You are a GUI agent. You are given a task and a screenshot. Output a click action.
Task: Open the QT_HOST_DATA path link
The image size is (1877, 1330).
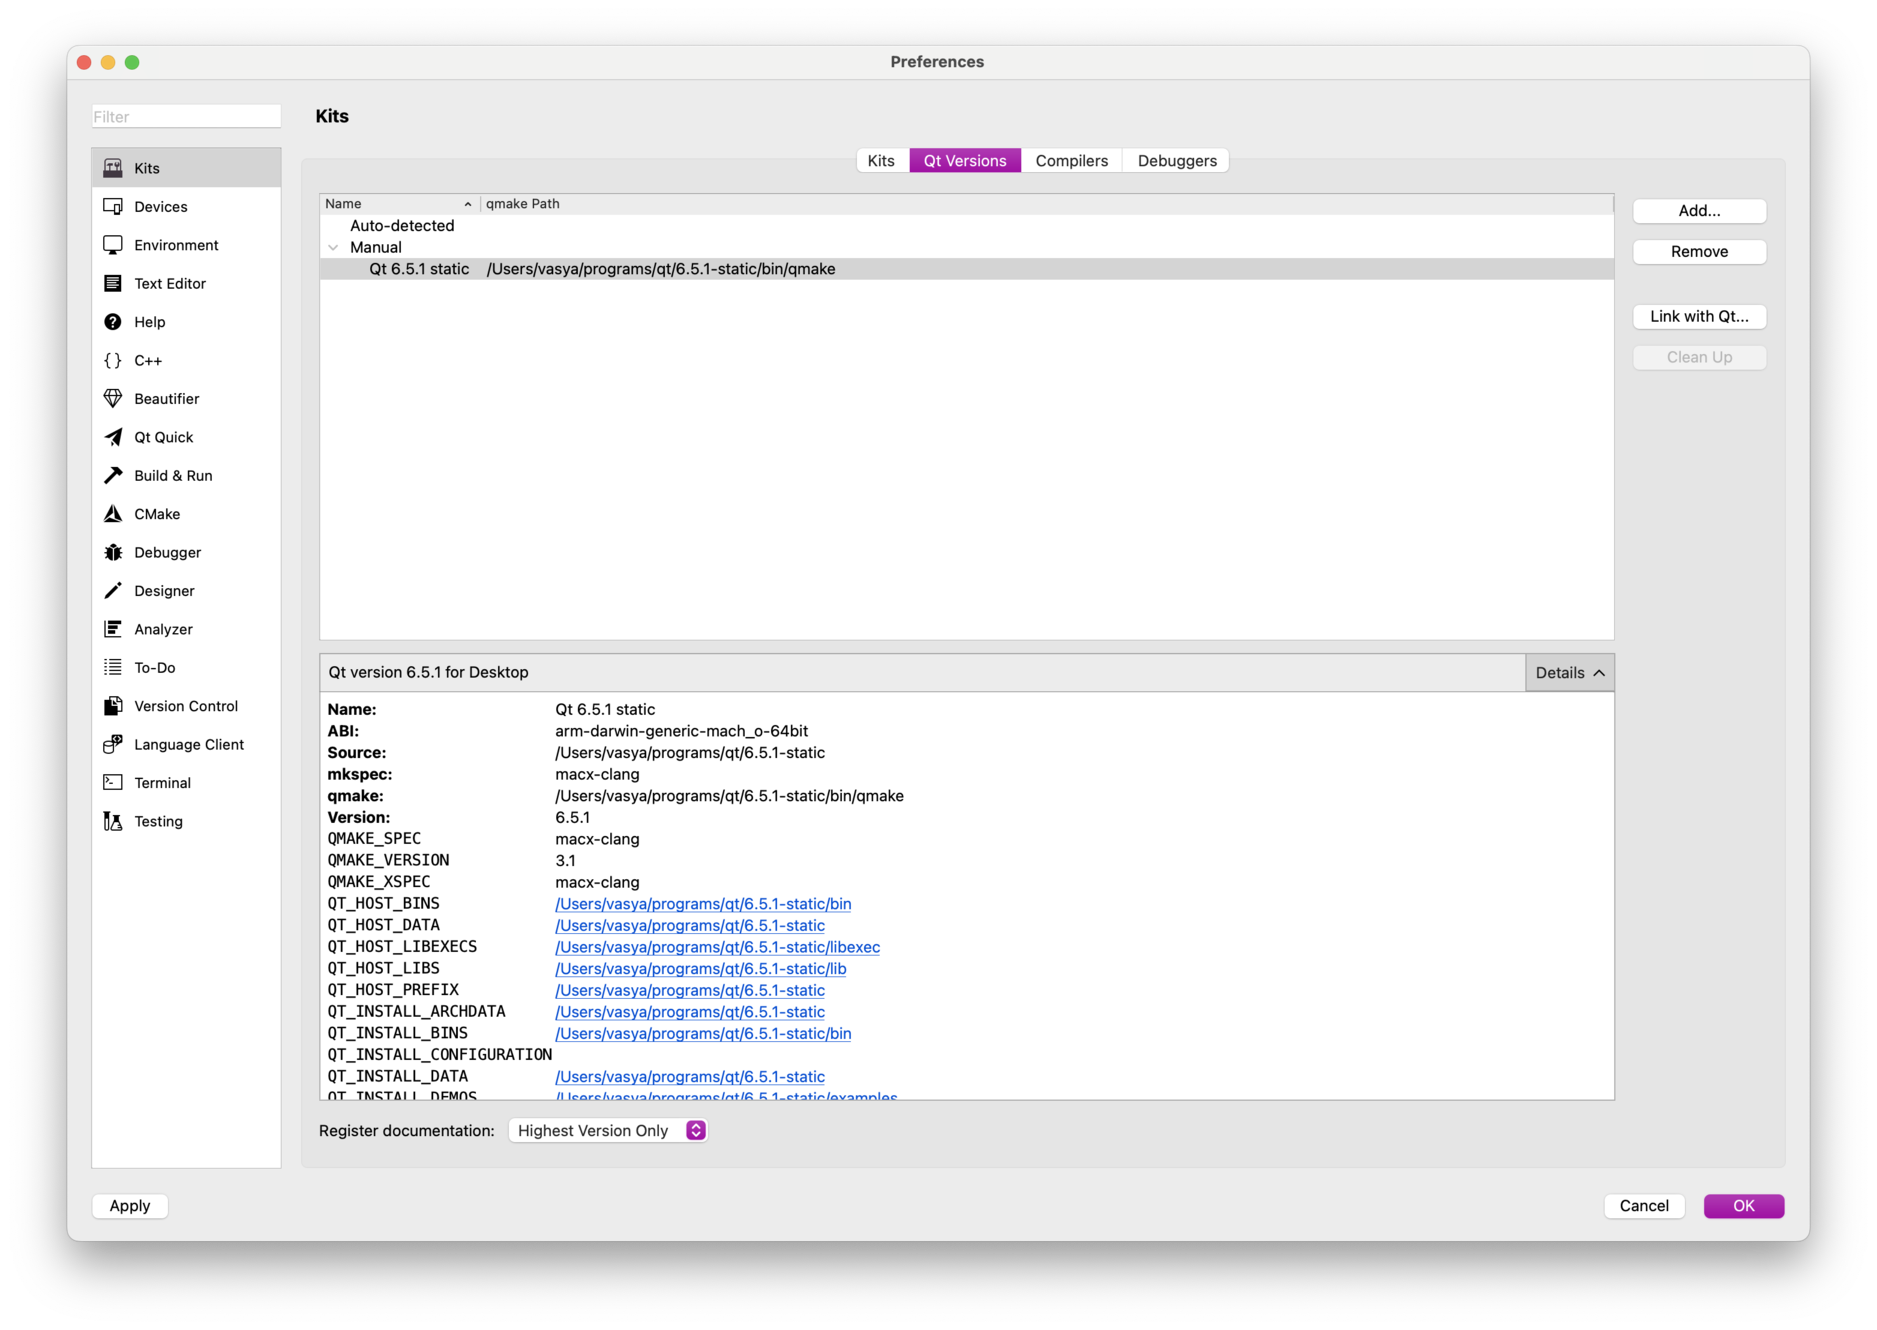(x=690, y=926)
